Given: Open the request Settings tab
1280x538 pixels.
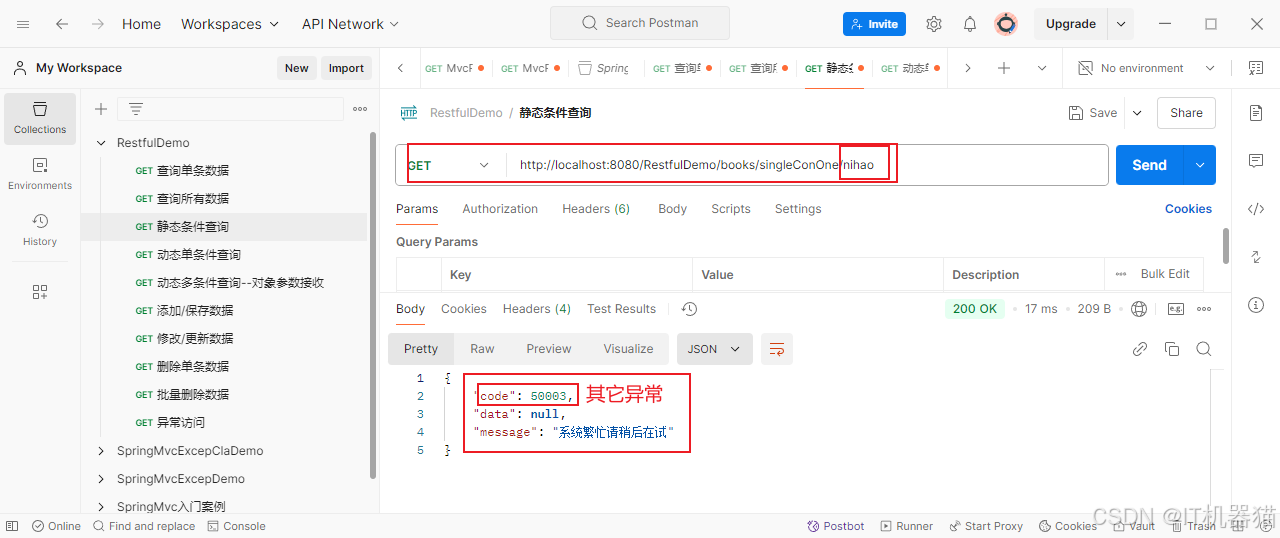Looking at the screenshot, I should point(798,209).
